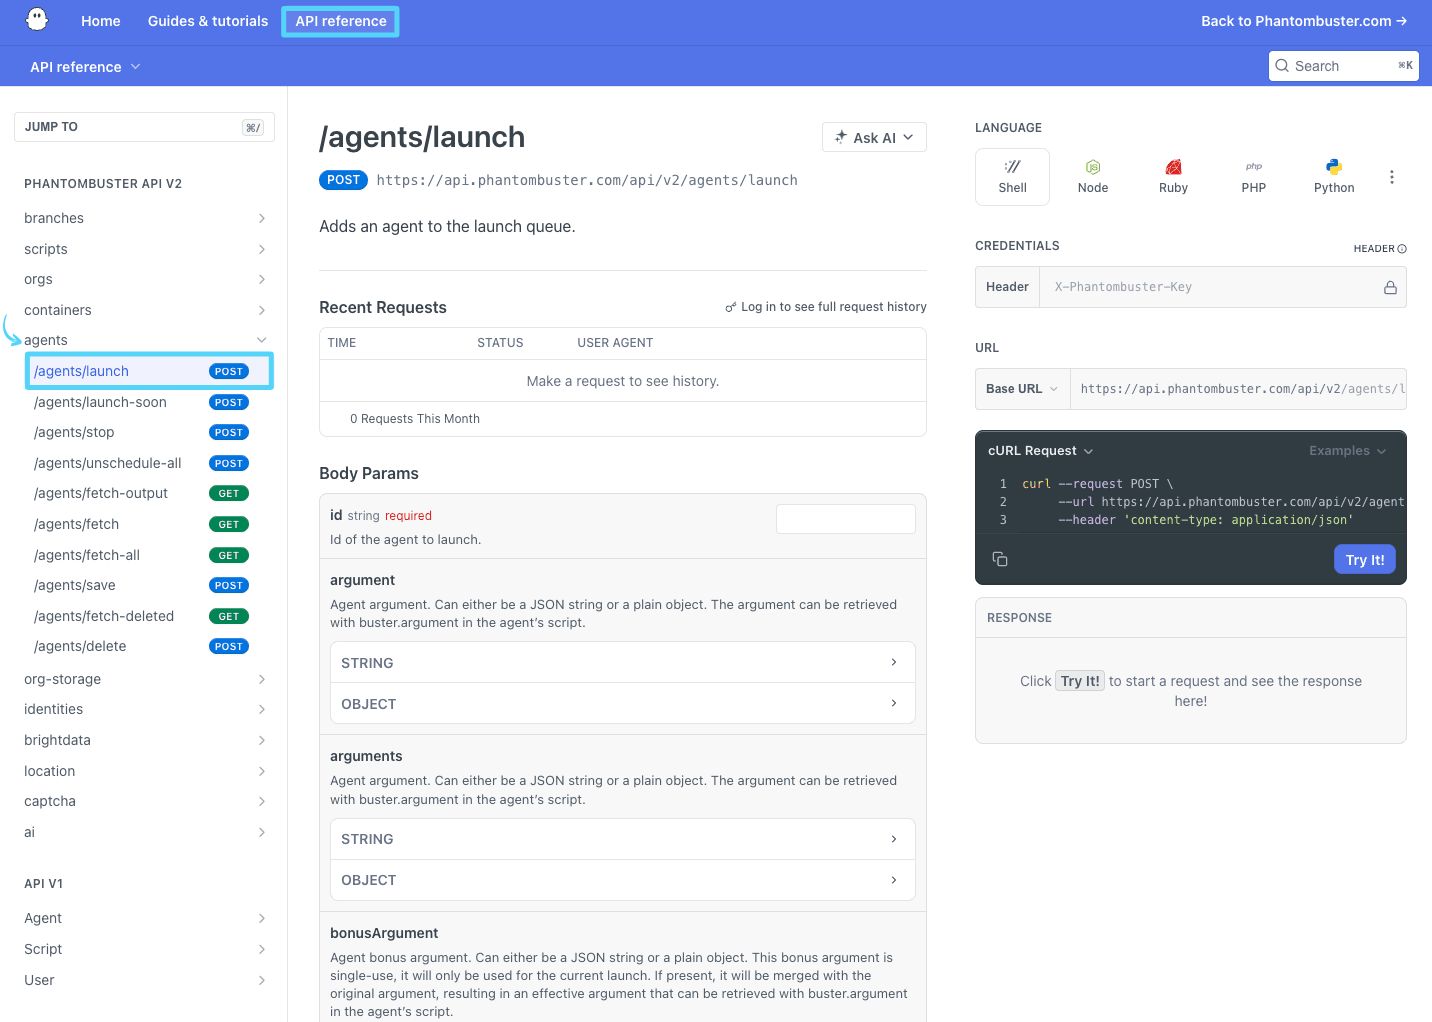Expand the brightdata section
Image resolution: width=1432 pixels, height=1022 pixels.
tap(144, 740)
